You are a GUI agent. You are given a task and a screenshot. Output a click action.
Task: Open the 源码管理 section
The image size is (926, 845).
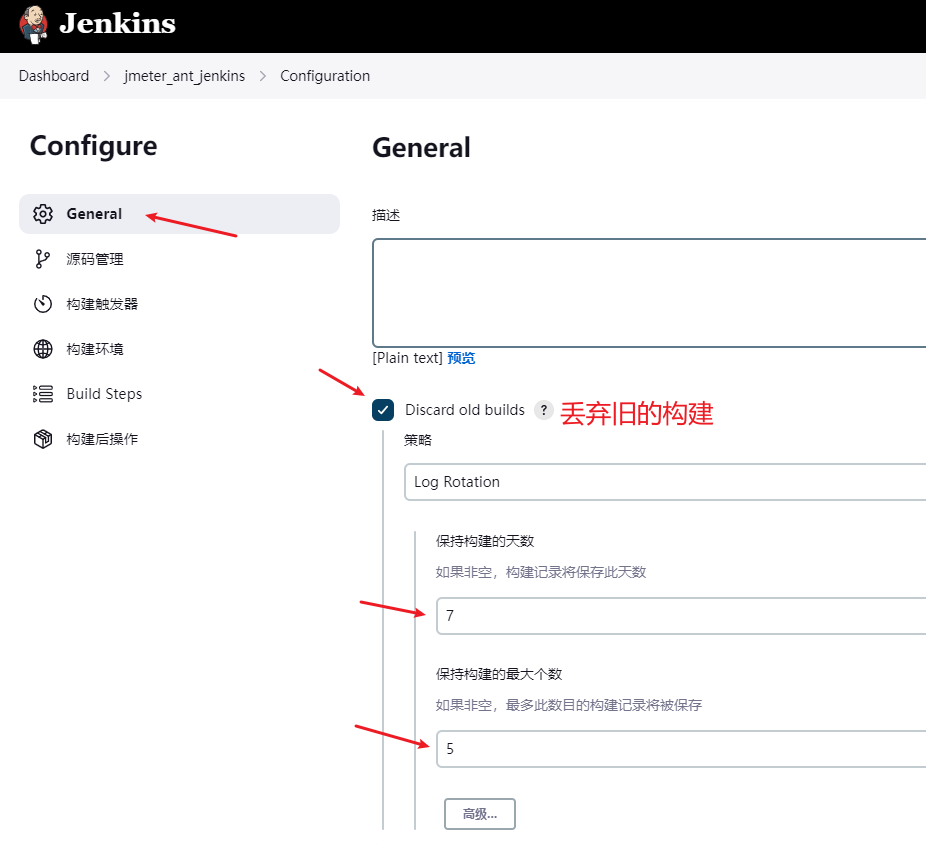(94, 259)
